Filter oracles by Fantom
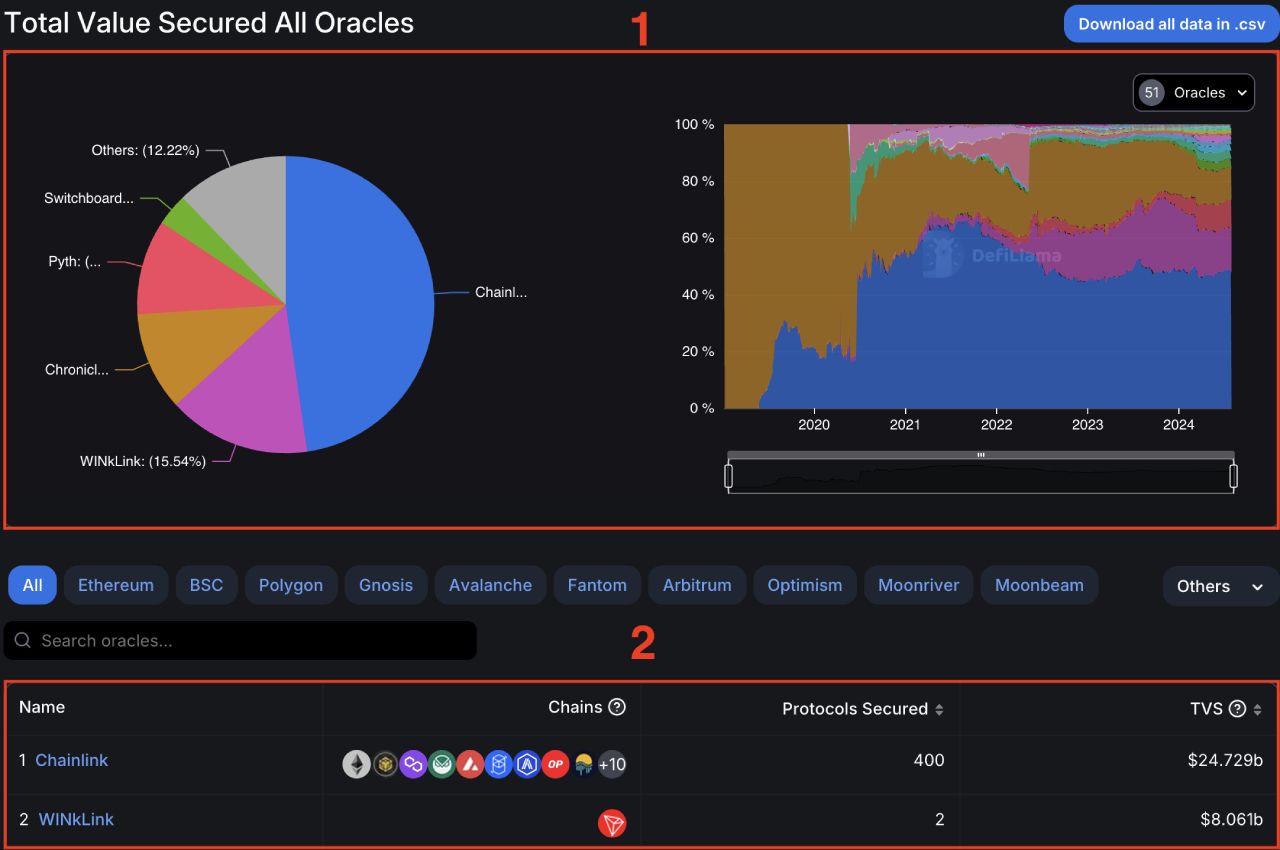1280x850 pixels. pyautogui.click(x=597, y=585)
